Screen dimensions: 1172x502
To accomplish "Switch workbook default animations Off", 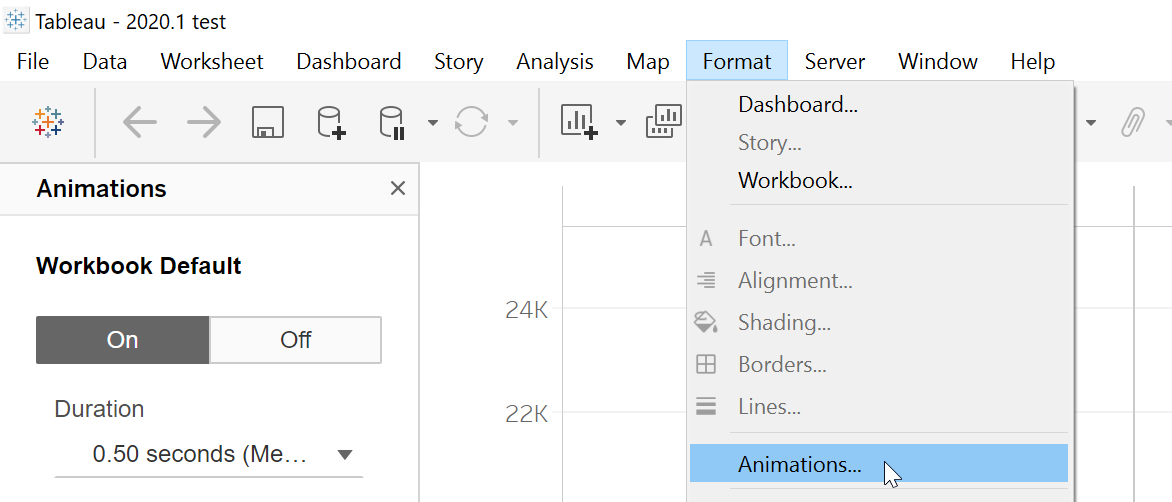I will [x=296, y=340].
